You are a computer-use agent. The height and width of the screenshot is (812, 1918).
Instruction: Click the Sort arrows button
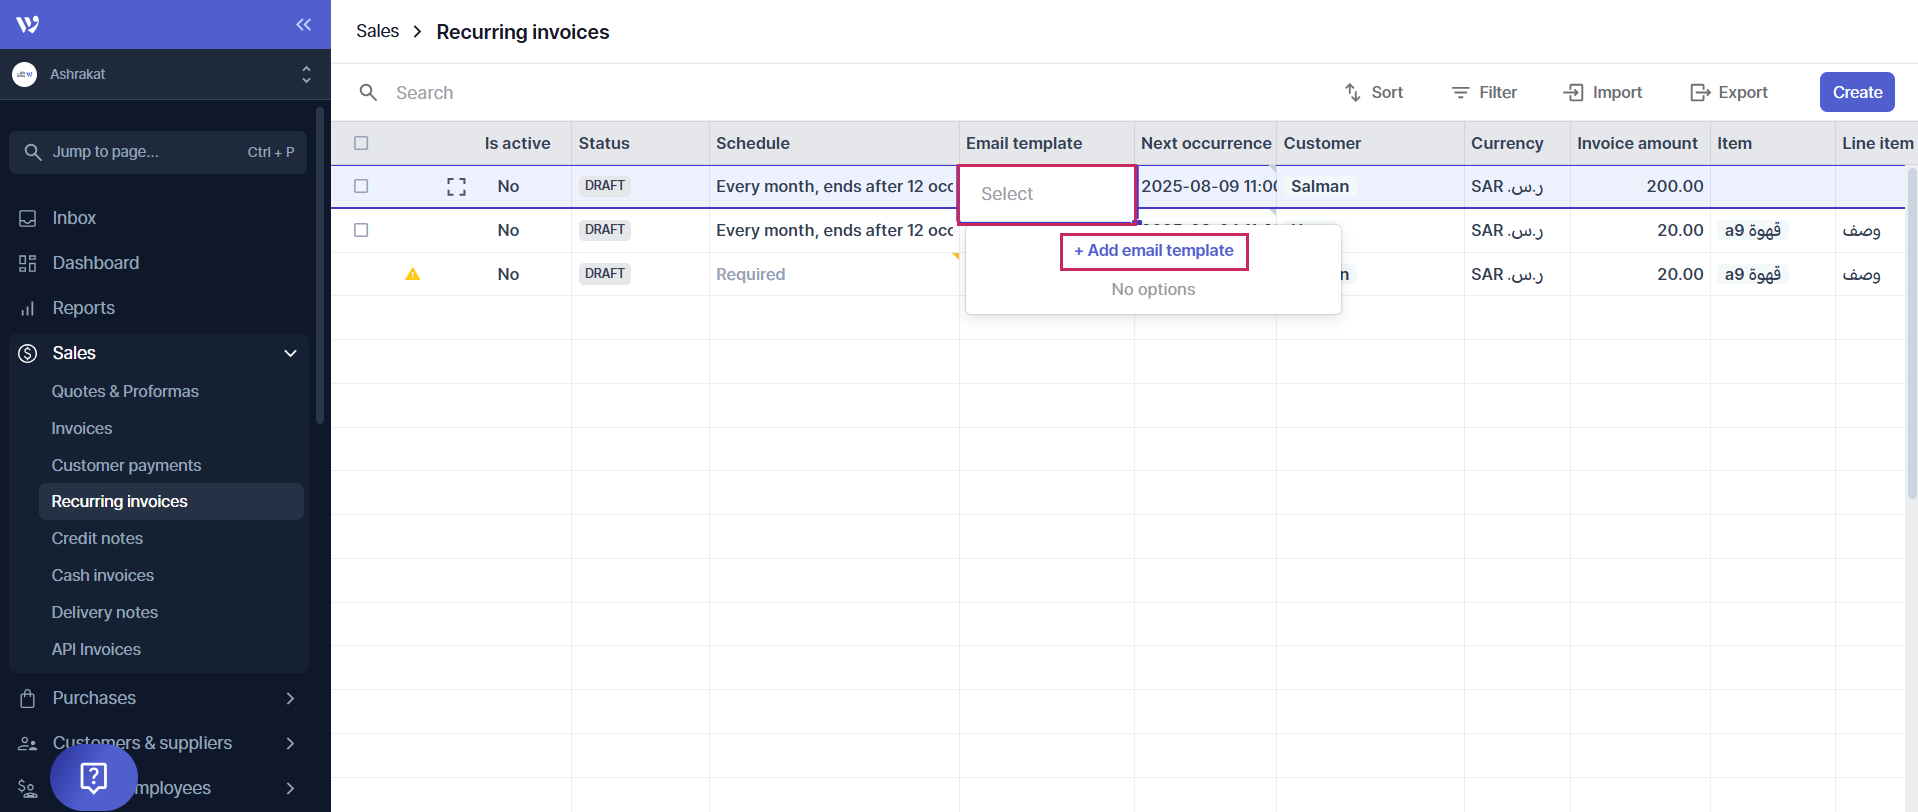[1373, 92]
